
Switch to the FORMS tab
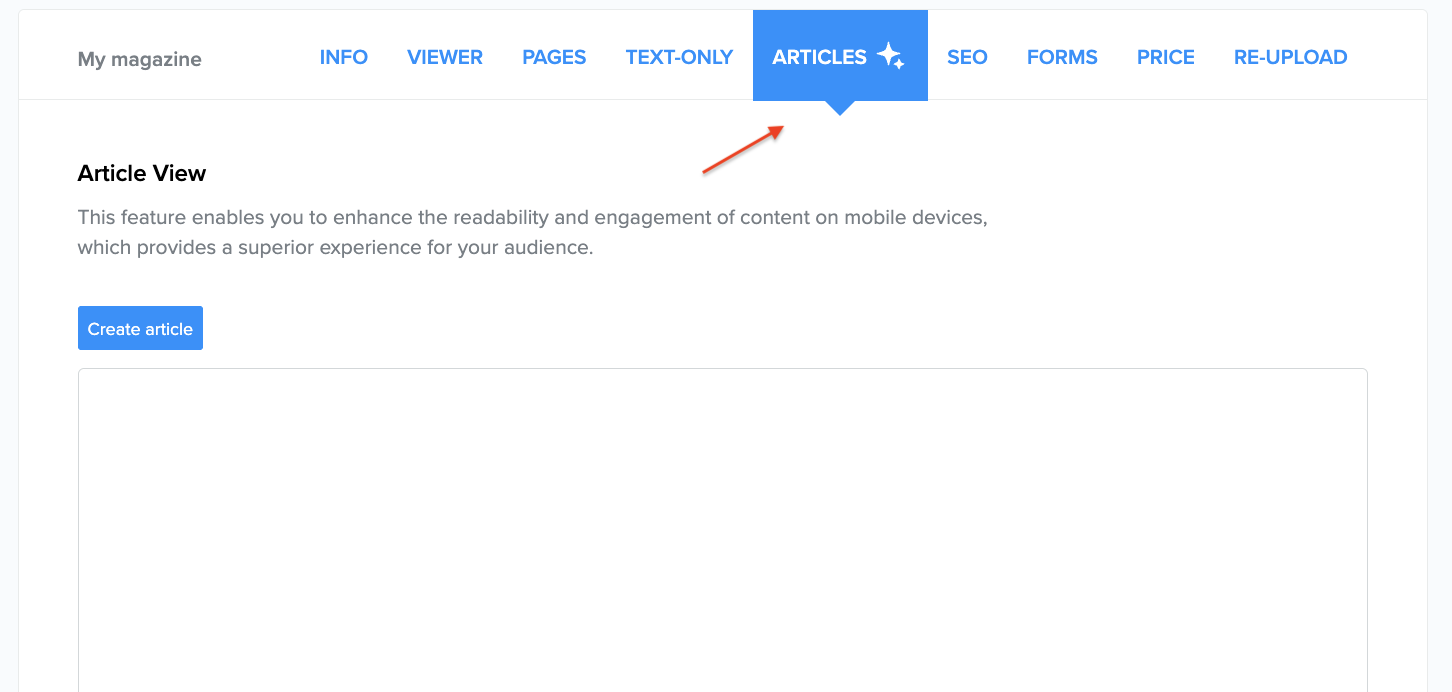point(1061,57)
